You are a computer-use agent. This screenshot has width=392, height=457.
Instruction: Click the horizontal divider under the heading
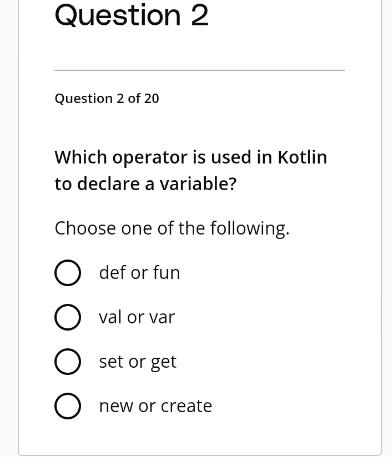coord(200,70)
